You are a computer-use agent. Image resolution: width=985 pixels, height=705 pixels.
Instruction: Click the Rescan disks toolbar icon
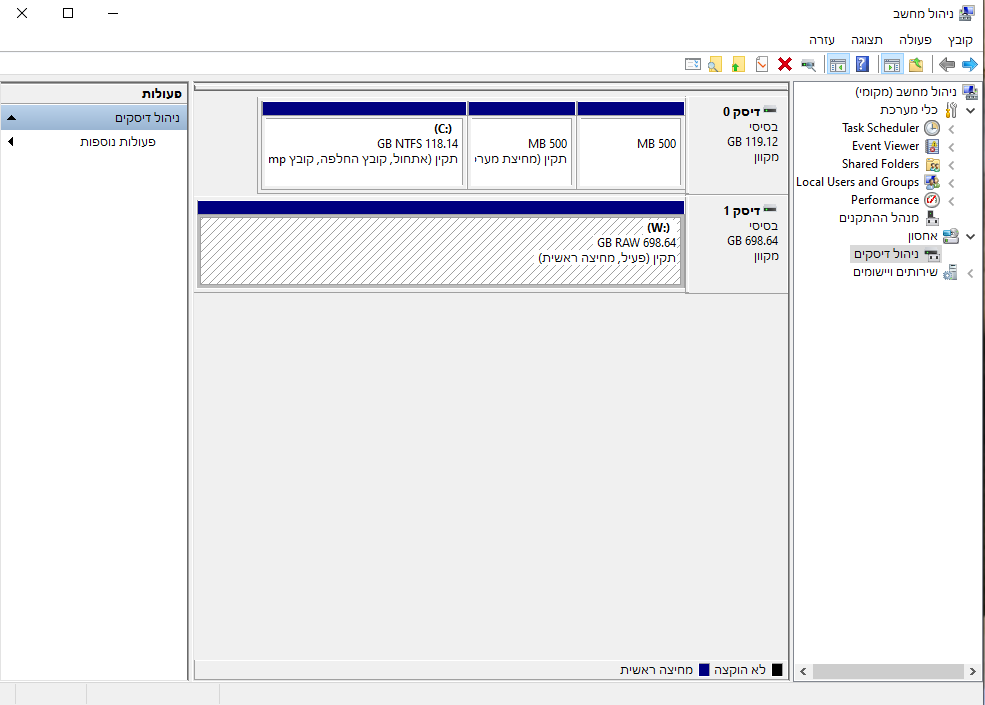pos(808,64)
